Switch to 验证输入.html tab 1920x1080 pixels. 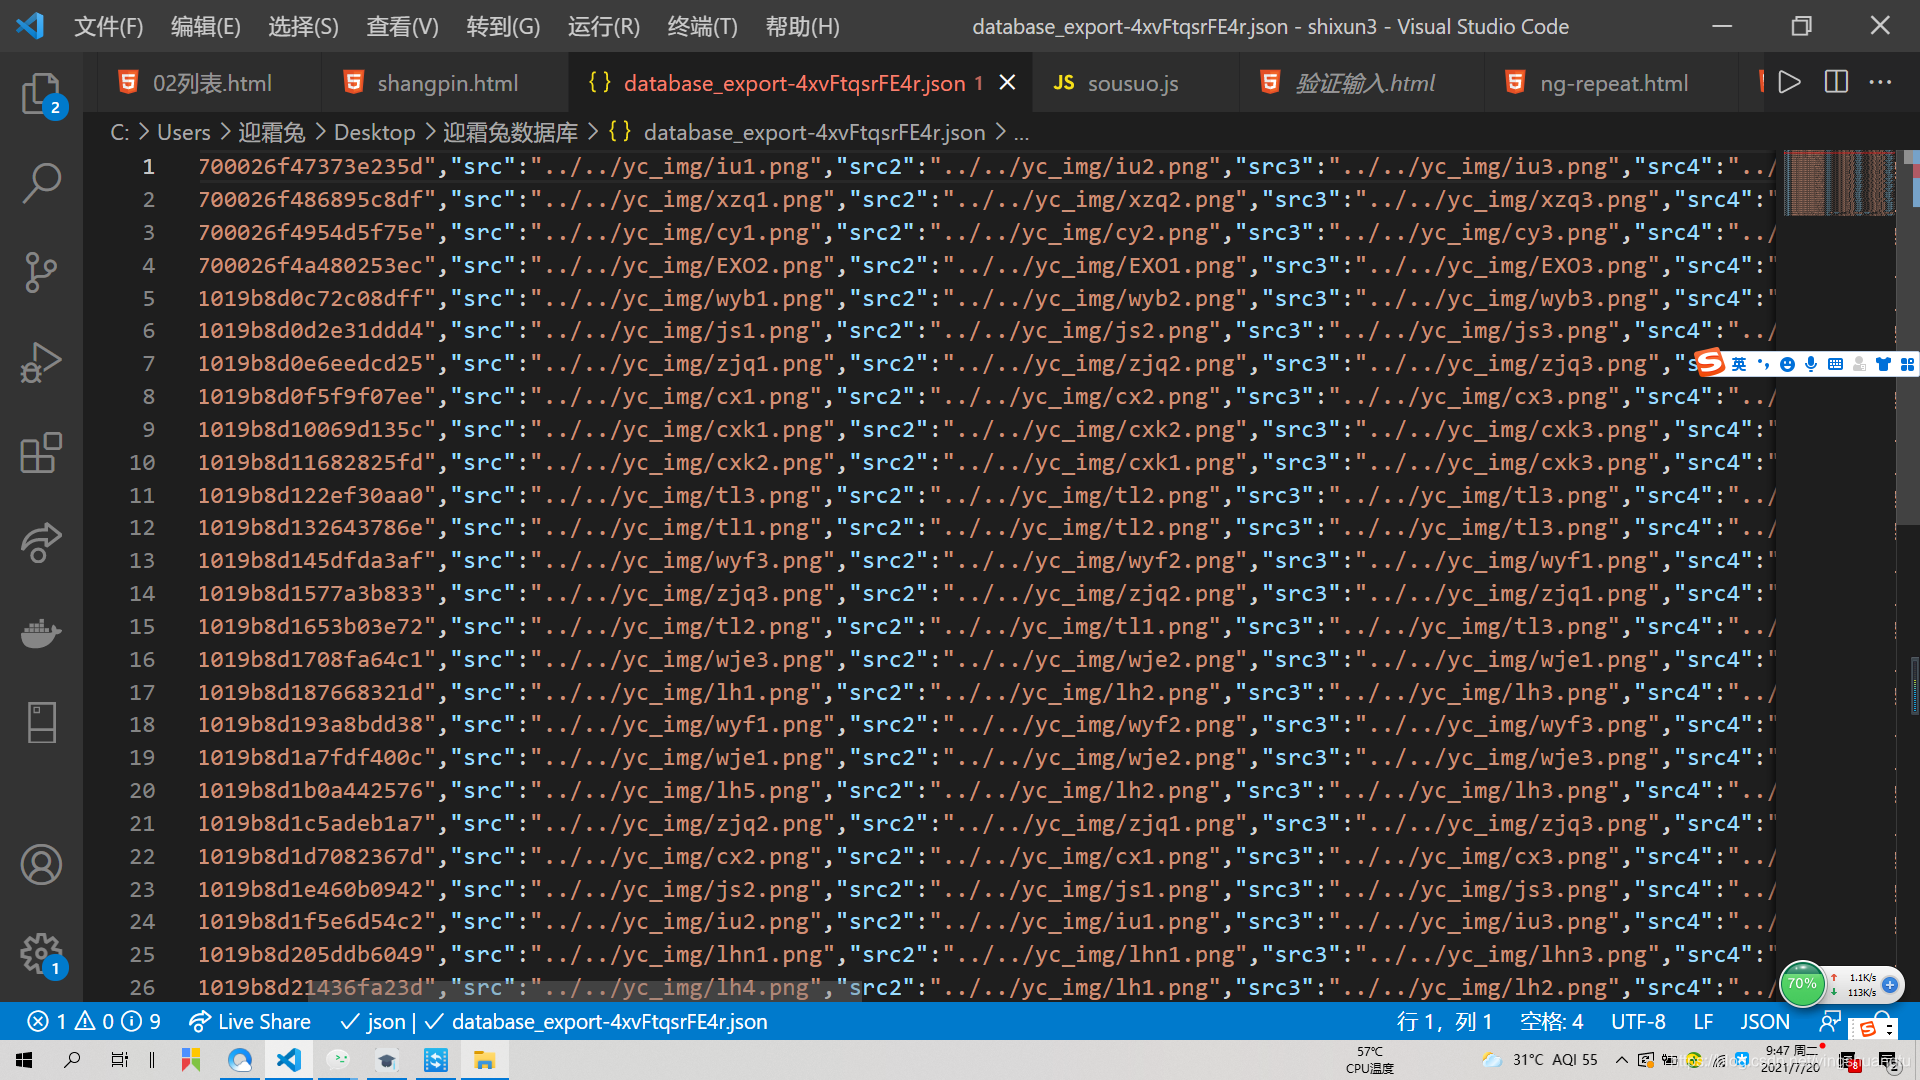(x=1364, y=83)
